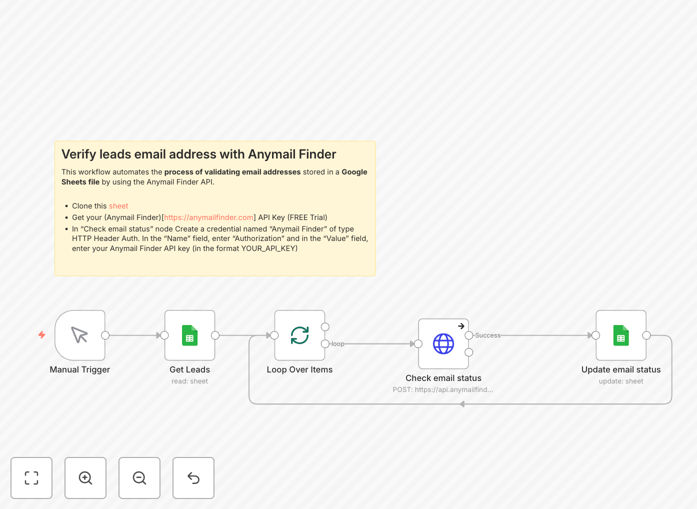Click the Manual Trigger node icon
The image size is (697, 509).
[x=80, y=335]
